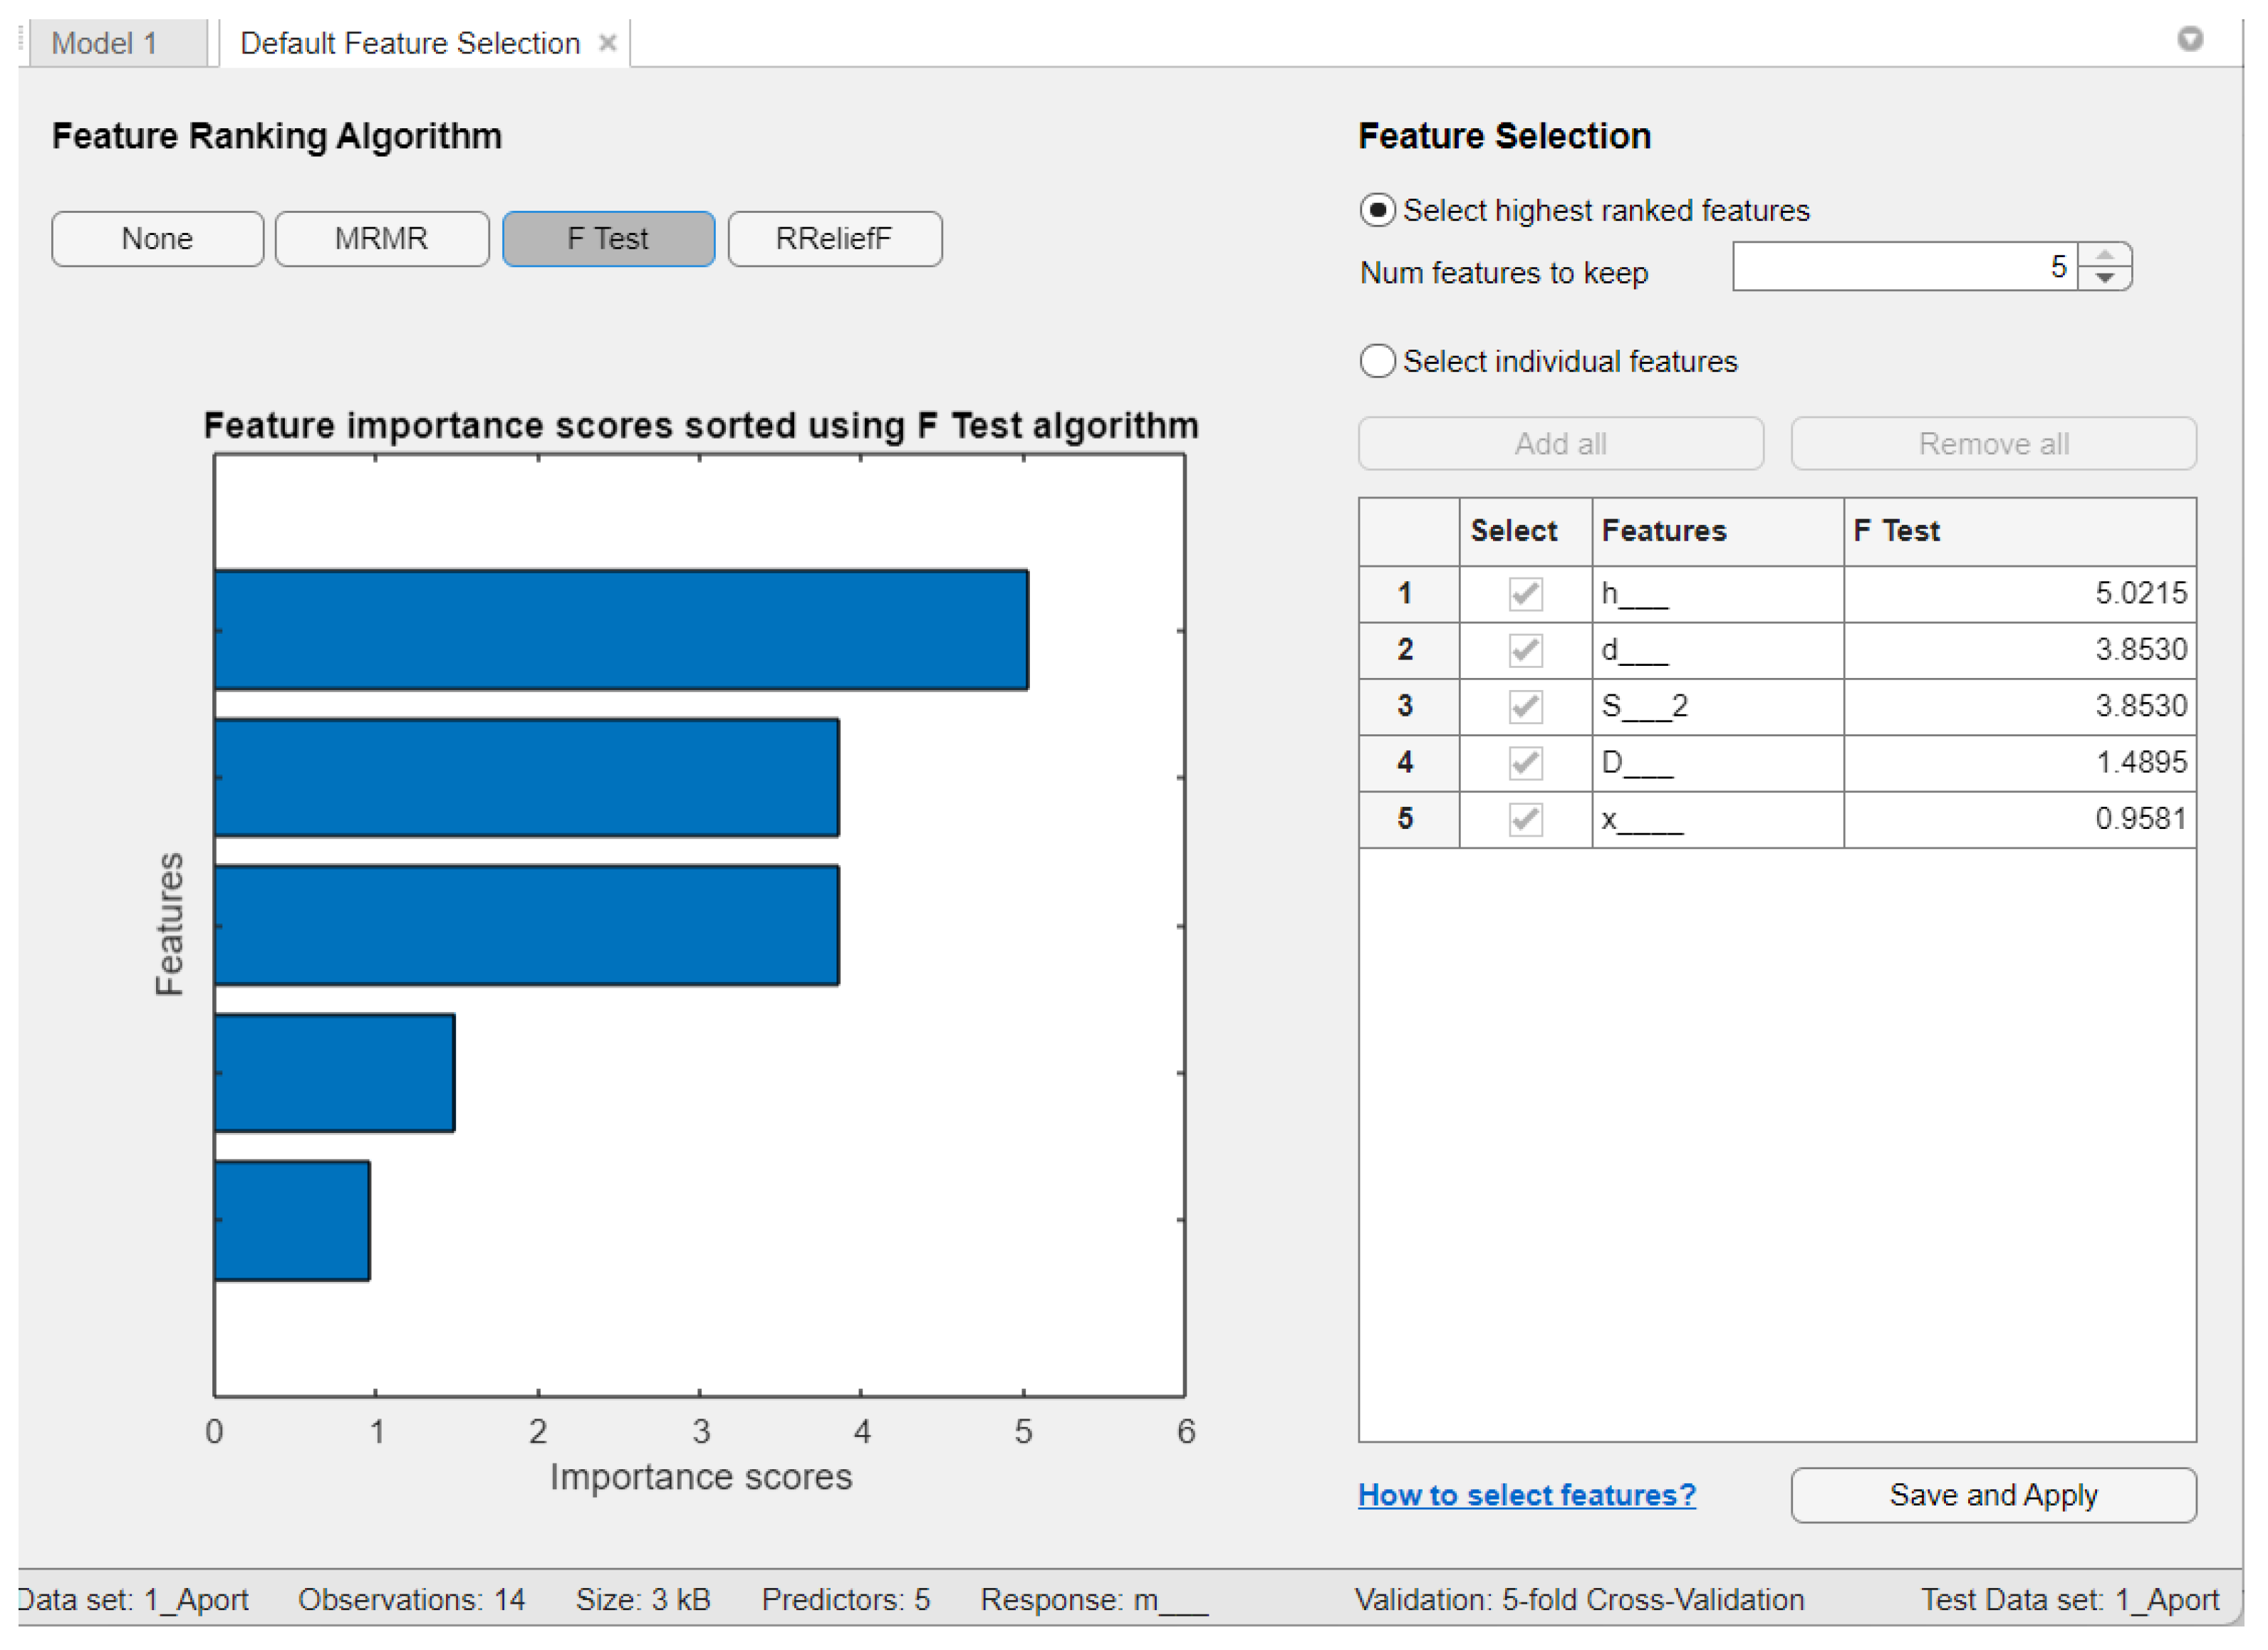Choose Select highest ranked features option

pos(1377,210)
